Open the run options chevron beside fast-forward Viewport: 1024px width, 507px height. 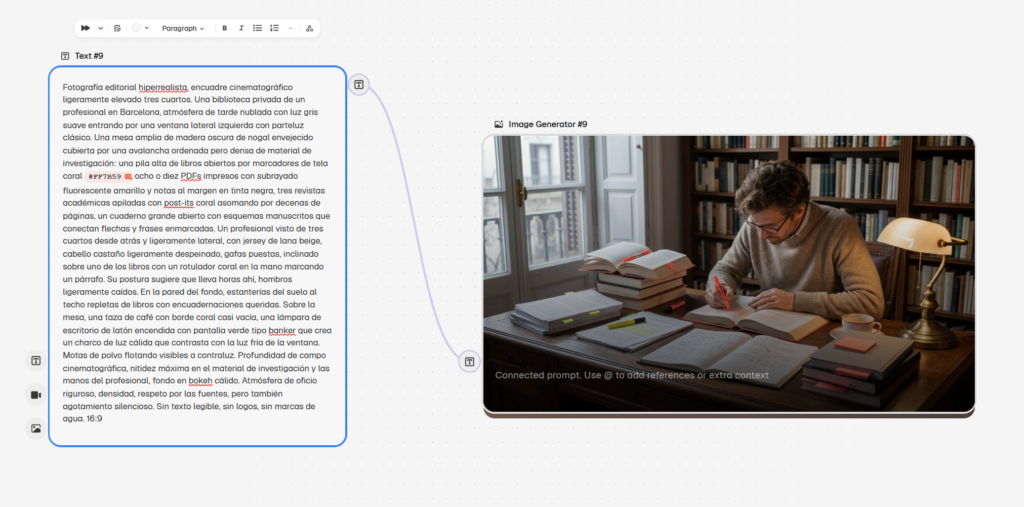101,28
